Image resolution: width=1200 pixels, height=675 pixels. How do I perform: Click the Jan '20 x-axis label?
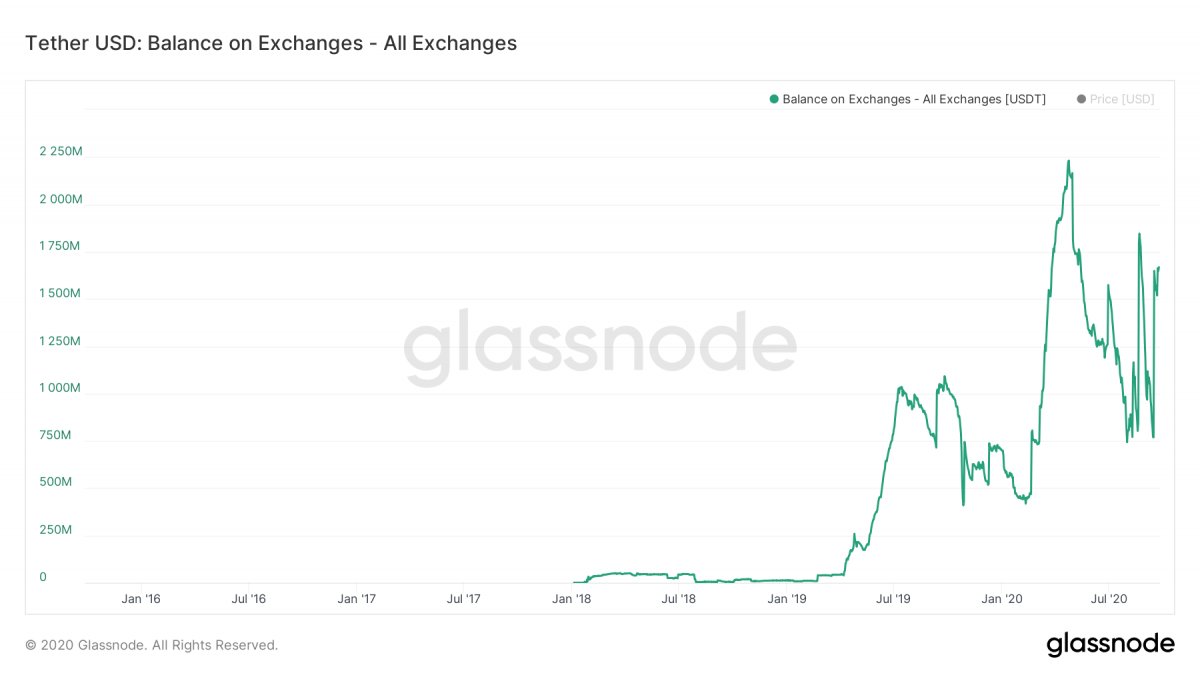pos(1001,599)
